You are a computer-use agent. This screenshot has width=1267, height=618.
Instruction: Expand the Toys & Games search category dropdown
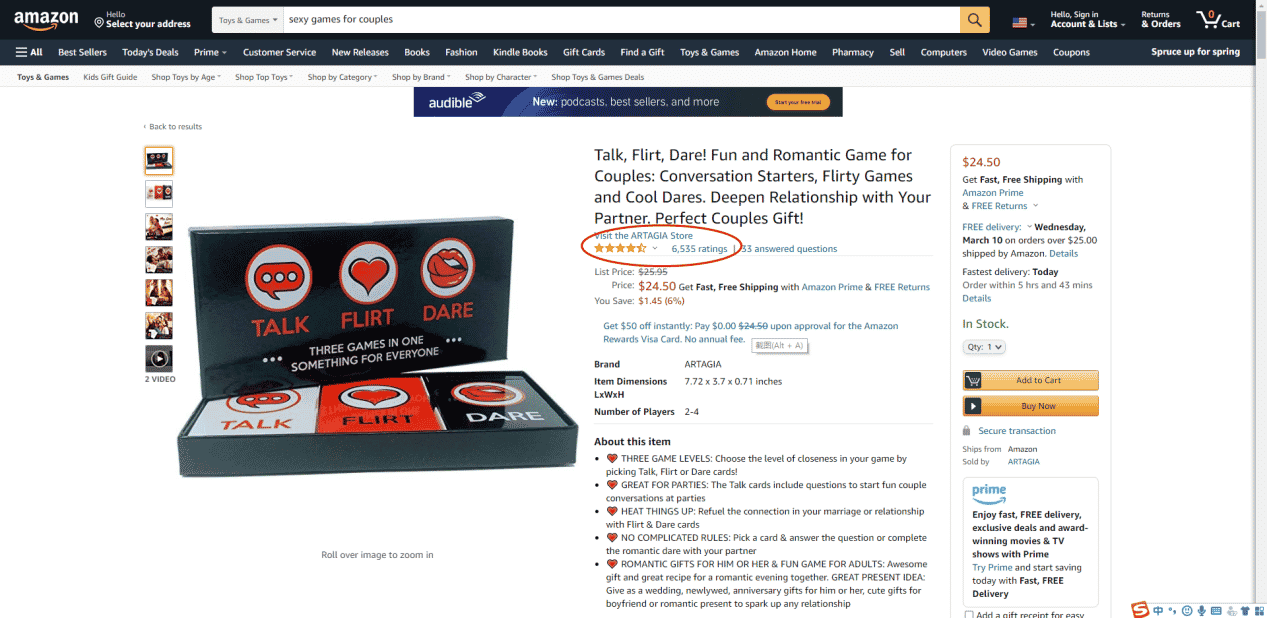[248, 20]
